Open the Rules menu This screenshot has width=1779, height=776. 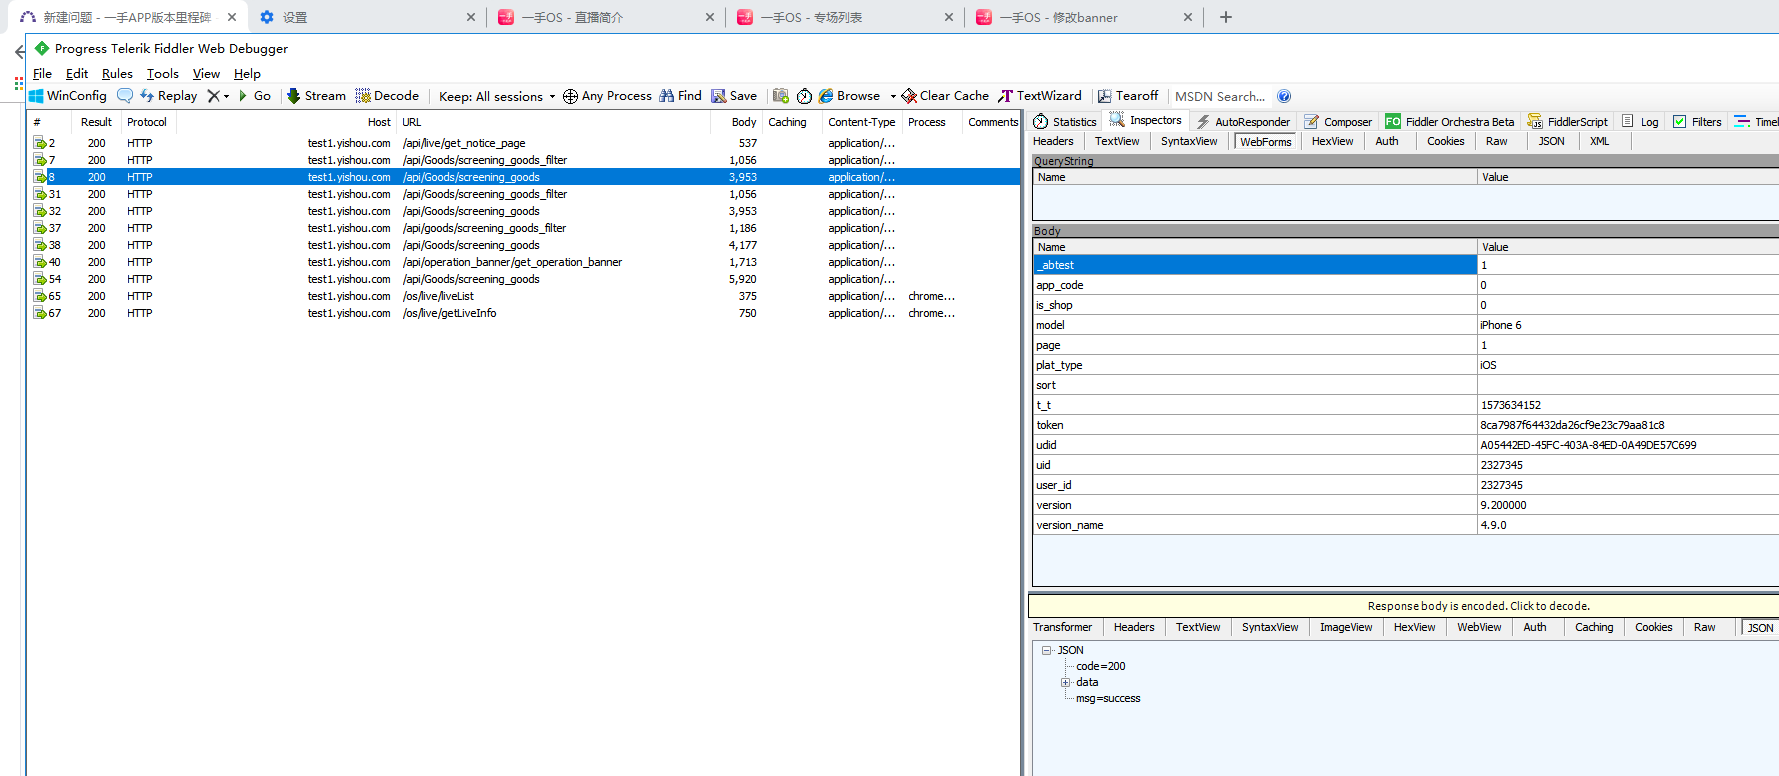point(117,74)
